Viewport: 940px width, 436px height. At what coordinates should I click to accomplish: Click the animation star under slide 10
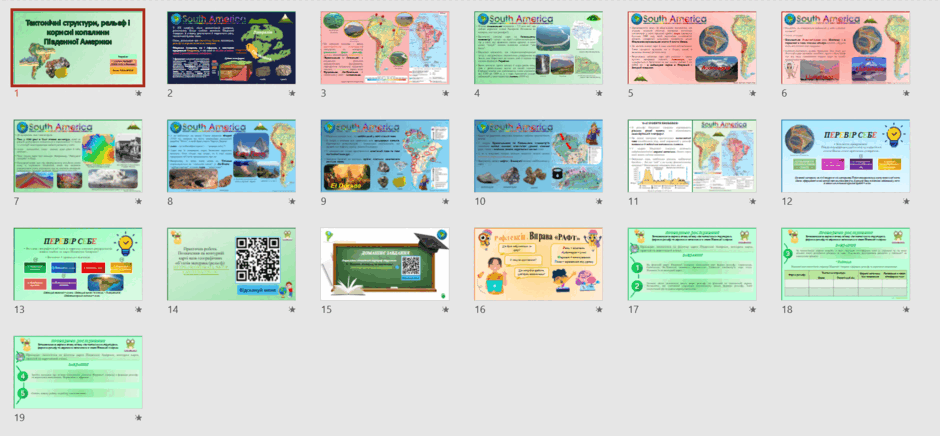599,202
